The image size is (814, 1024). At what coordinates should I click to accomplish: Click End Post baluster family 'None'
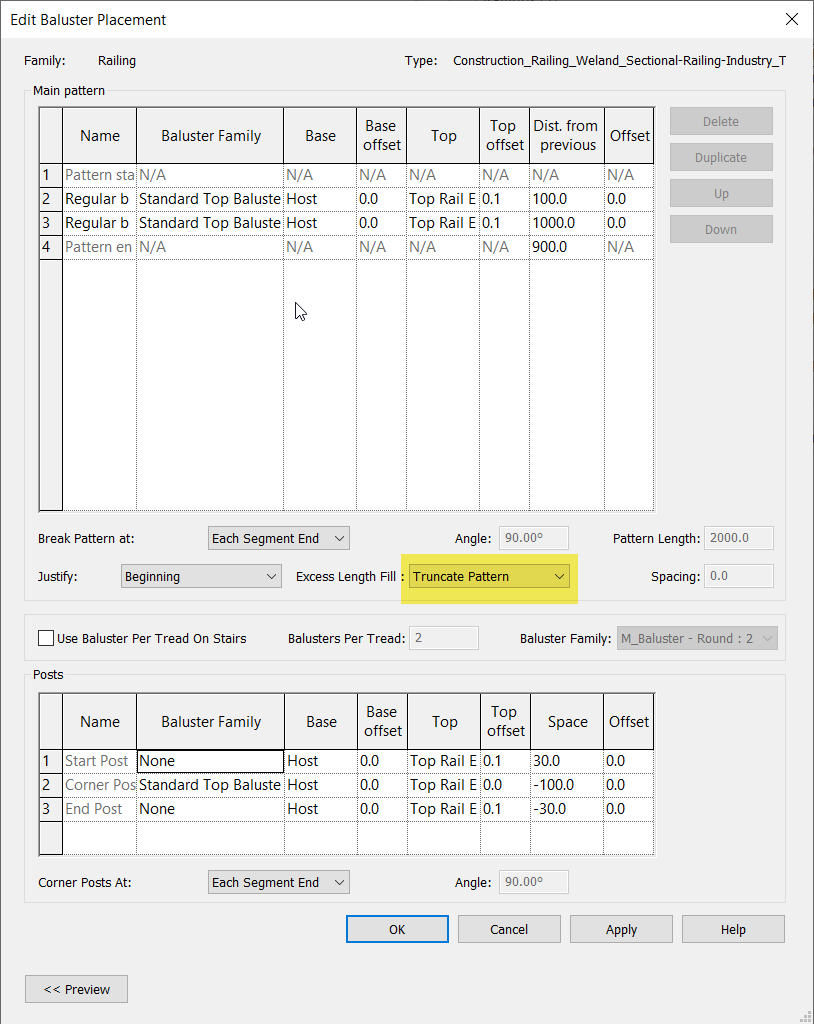tap(210, 809)
